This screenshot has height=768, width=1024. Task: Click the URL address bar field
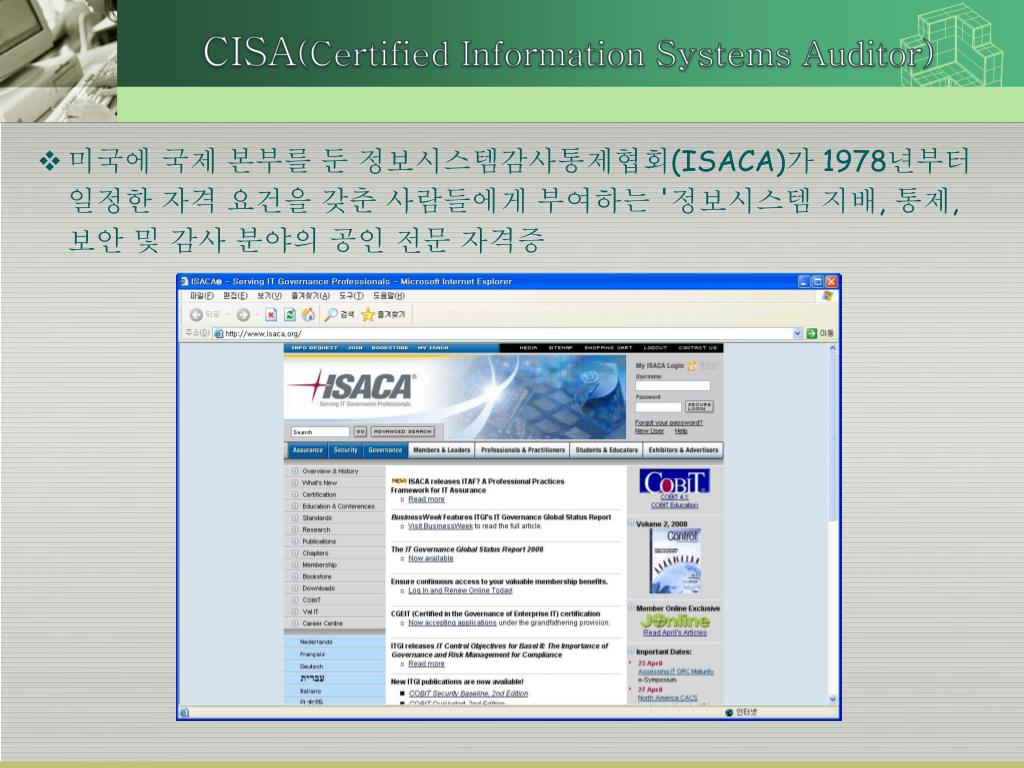[x=508, y=334]
